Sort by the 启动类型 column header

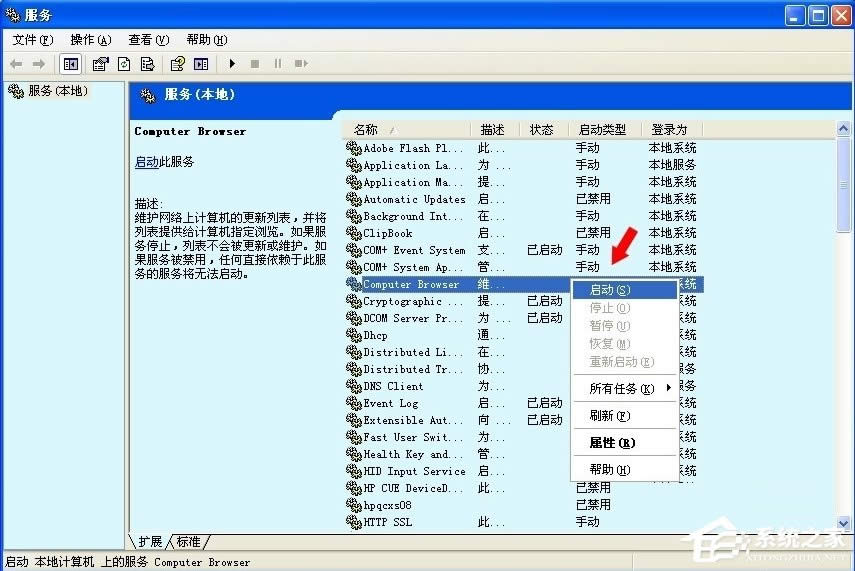point(604,130)
